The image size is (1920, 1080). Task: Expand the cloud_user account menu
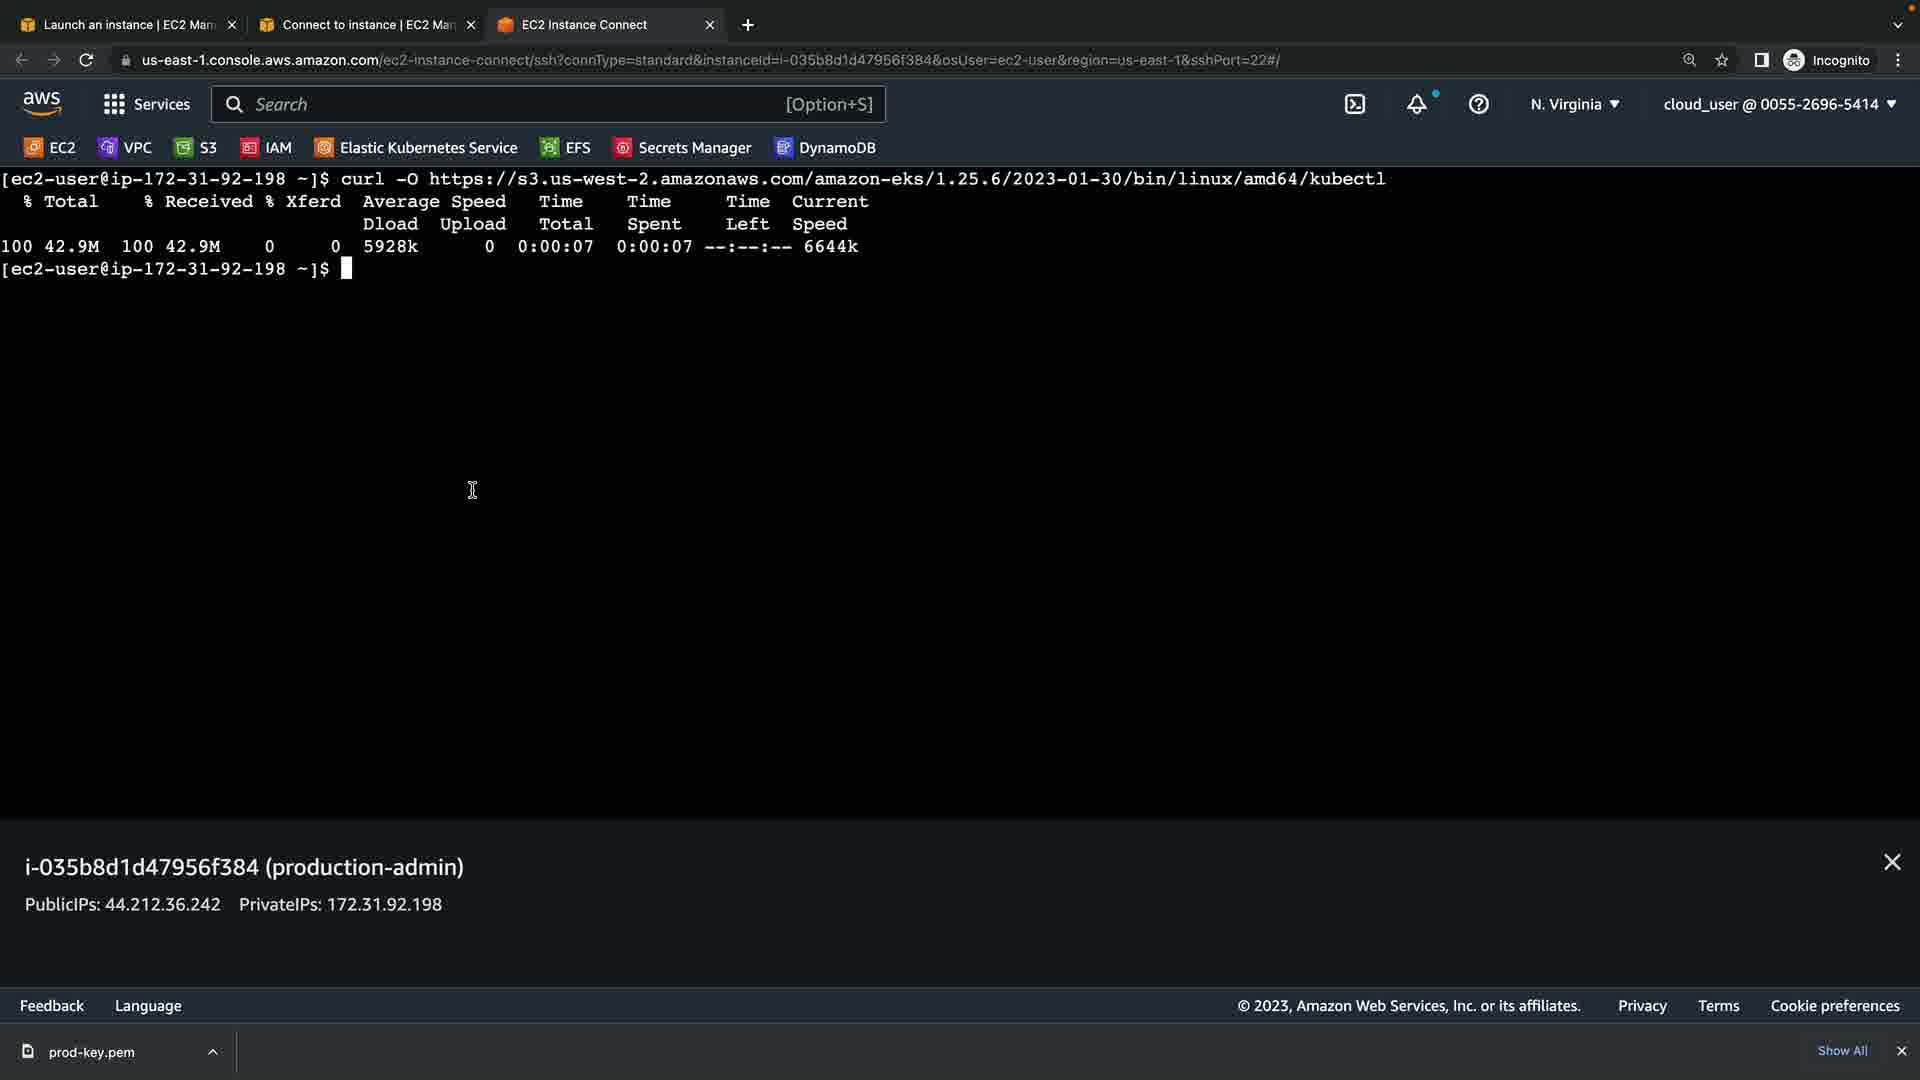1779,104
